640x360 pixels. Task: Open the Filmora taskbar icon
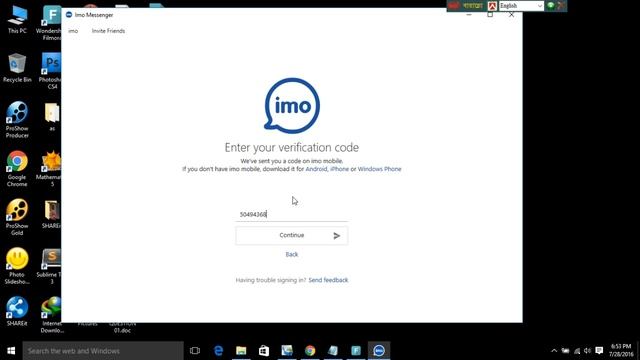point(356,351)
